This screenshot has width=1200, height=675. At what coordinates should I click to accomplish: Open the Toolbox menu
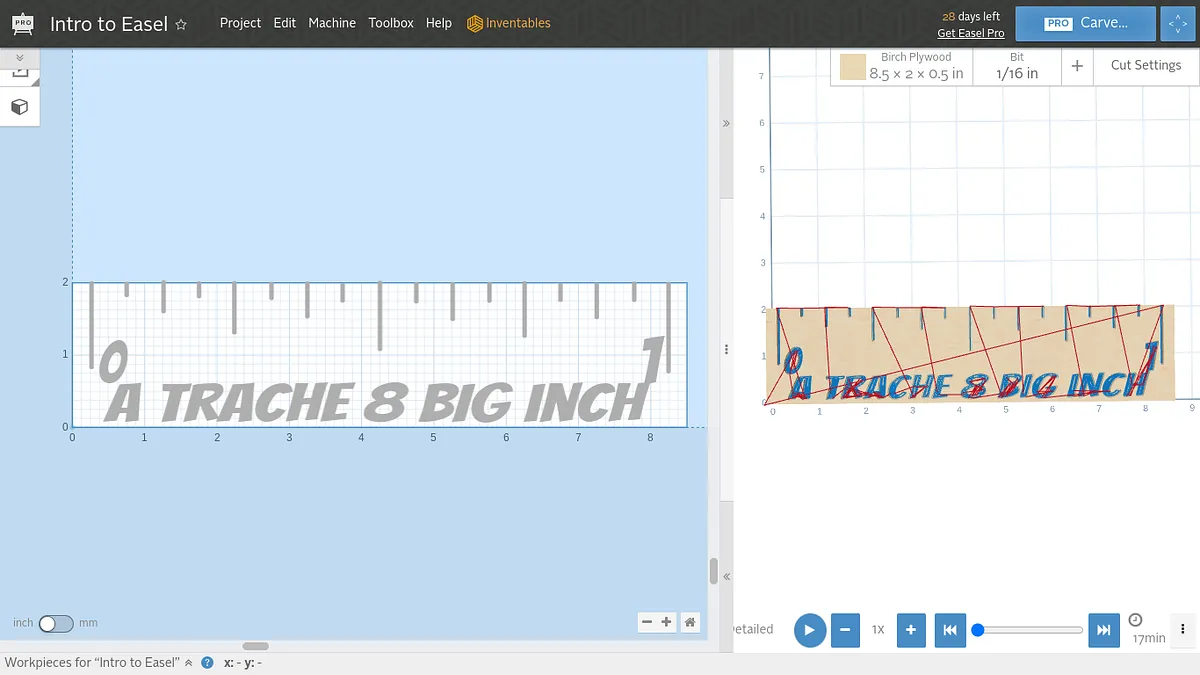point(390,23)
